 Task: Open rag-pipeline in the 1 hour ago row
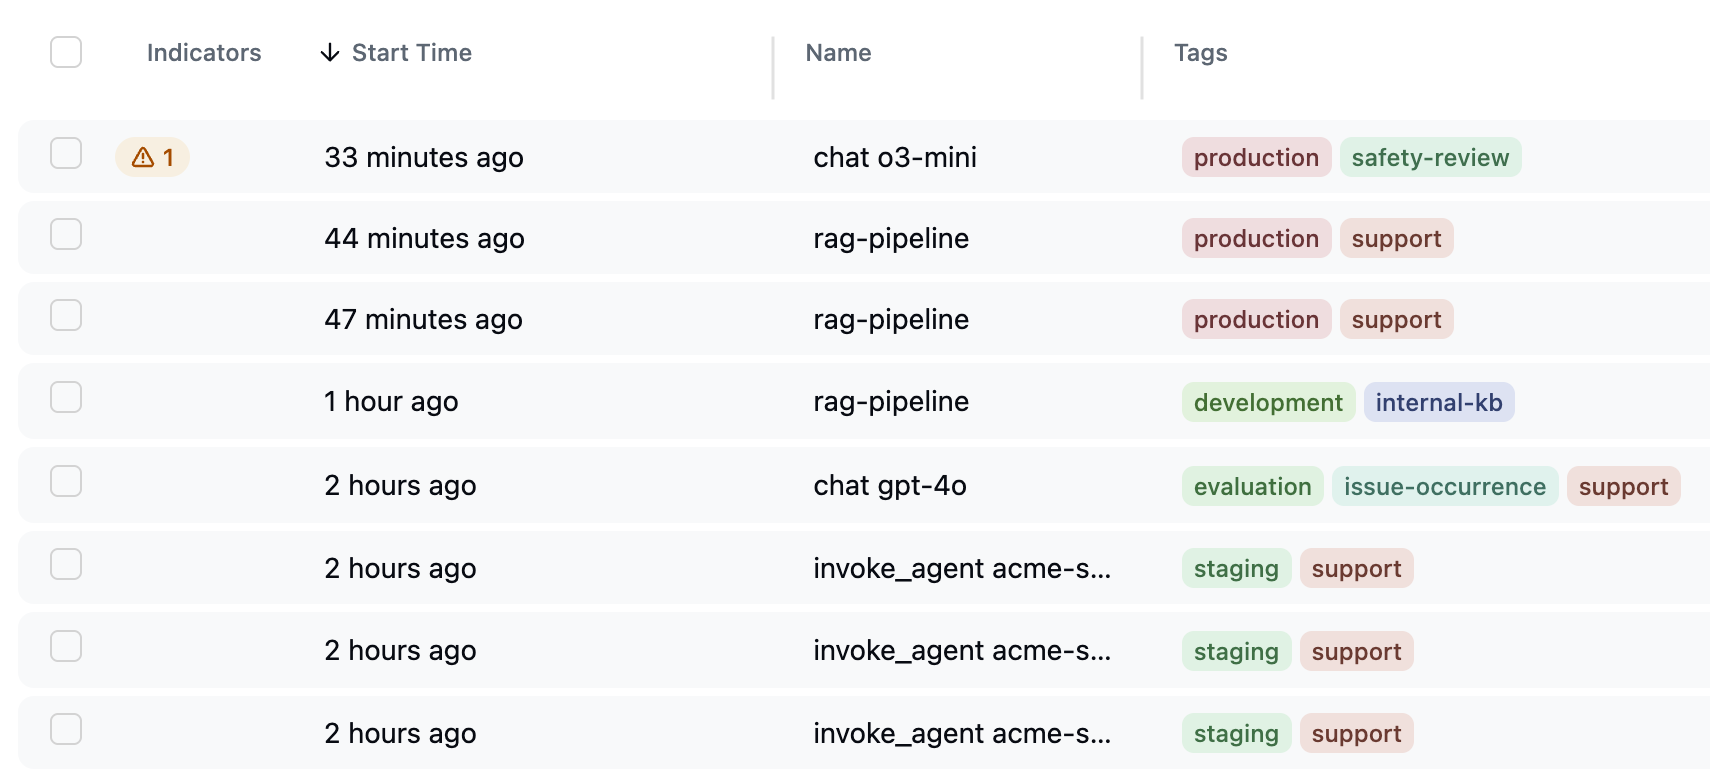891,401
